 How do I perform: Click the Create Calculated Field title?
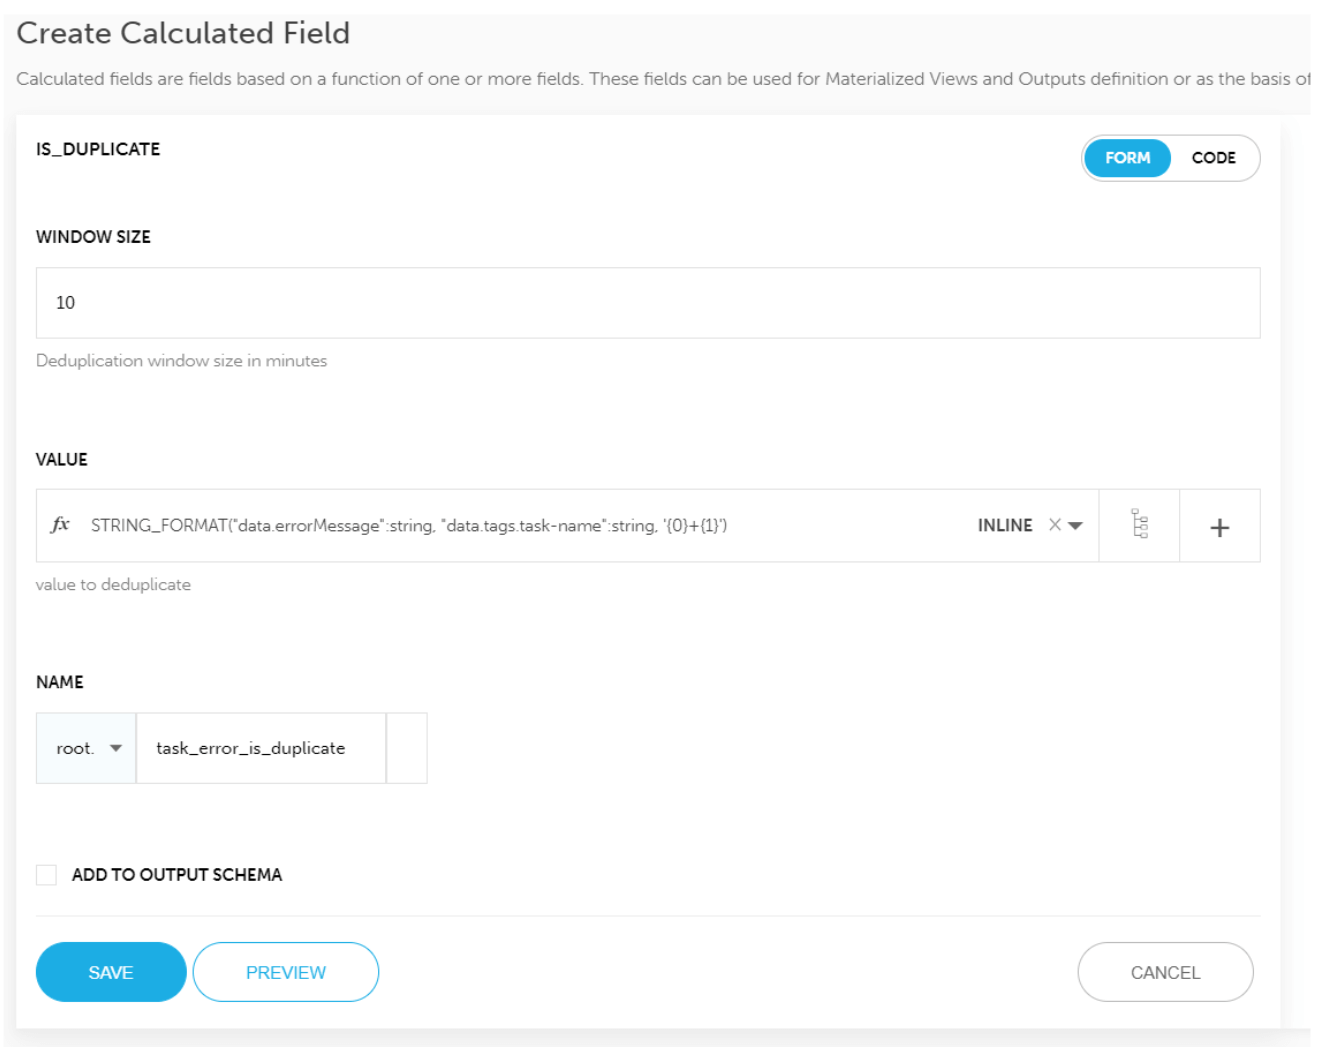point(183,33)
